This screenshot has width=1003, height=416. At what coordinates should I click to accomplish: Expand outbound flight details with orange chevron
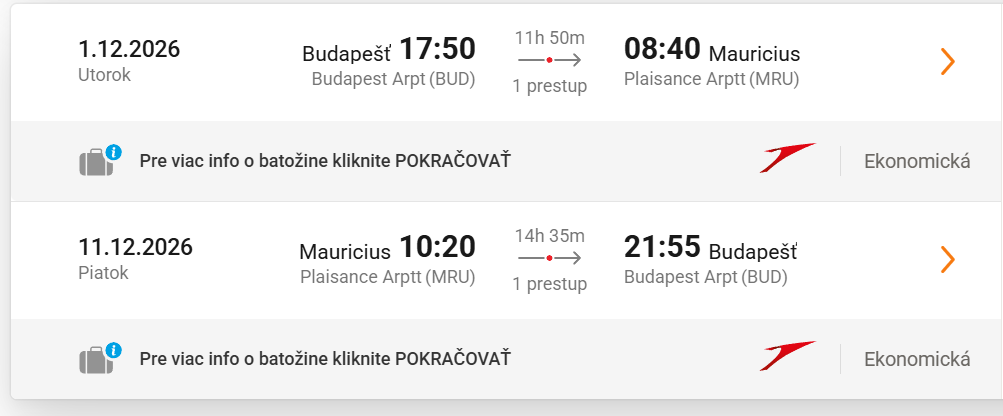tap(948, 62)
